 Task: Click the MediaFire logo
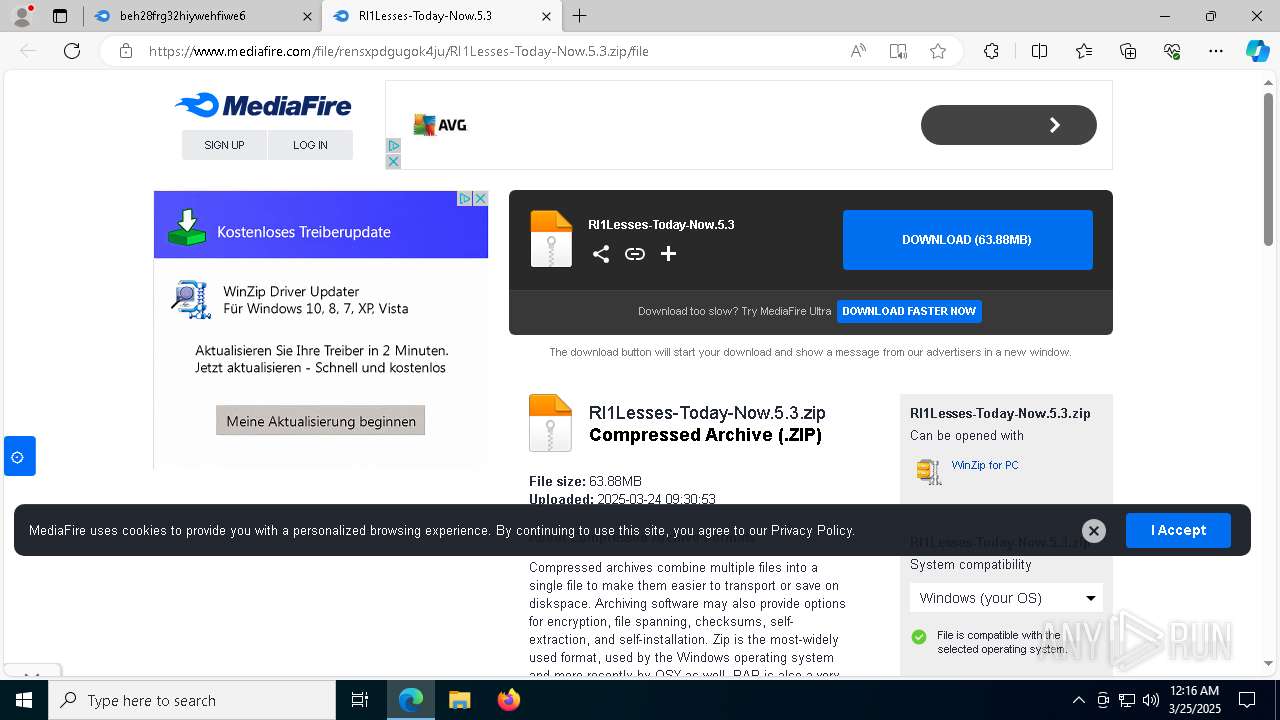point(262,105)
